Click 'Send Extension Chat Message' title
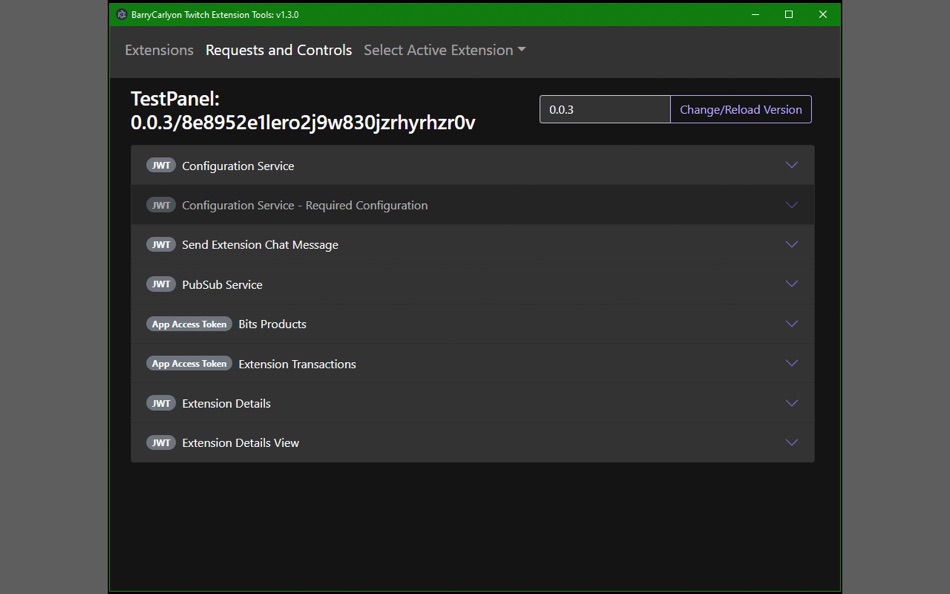 coord(260,245)
